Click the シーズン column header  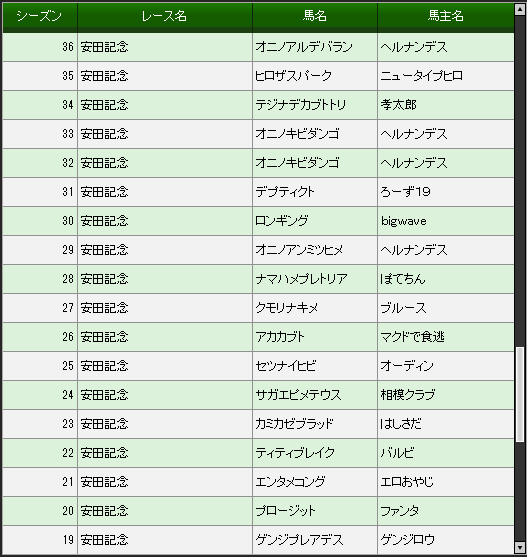[x=40, y=16]
